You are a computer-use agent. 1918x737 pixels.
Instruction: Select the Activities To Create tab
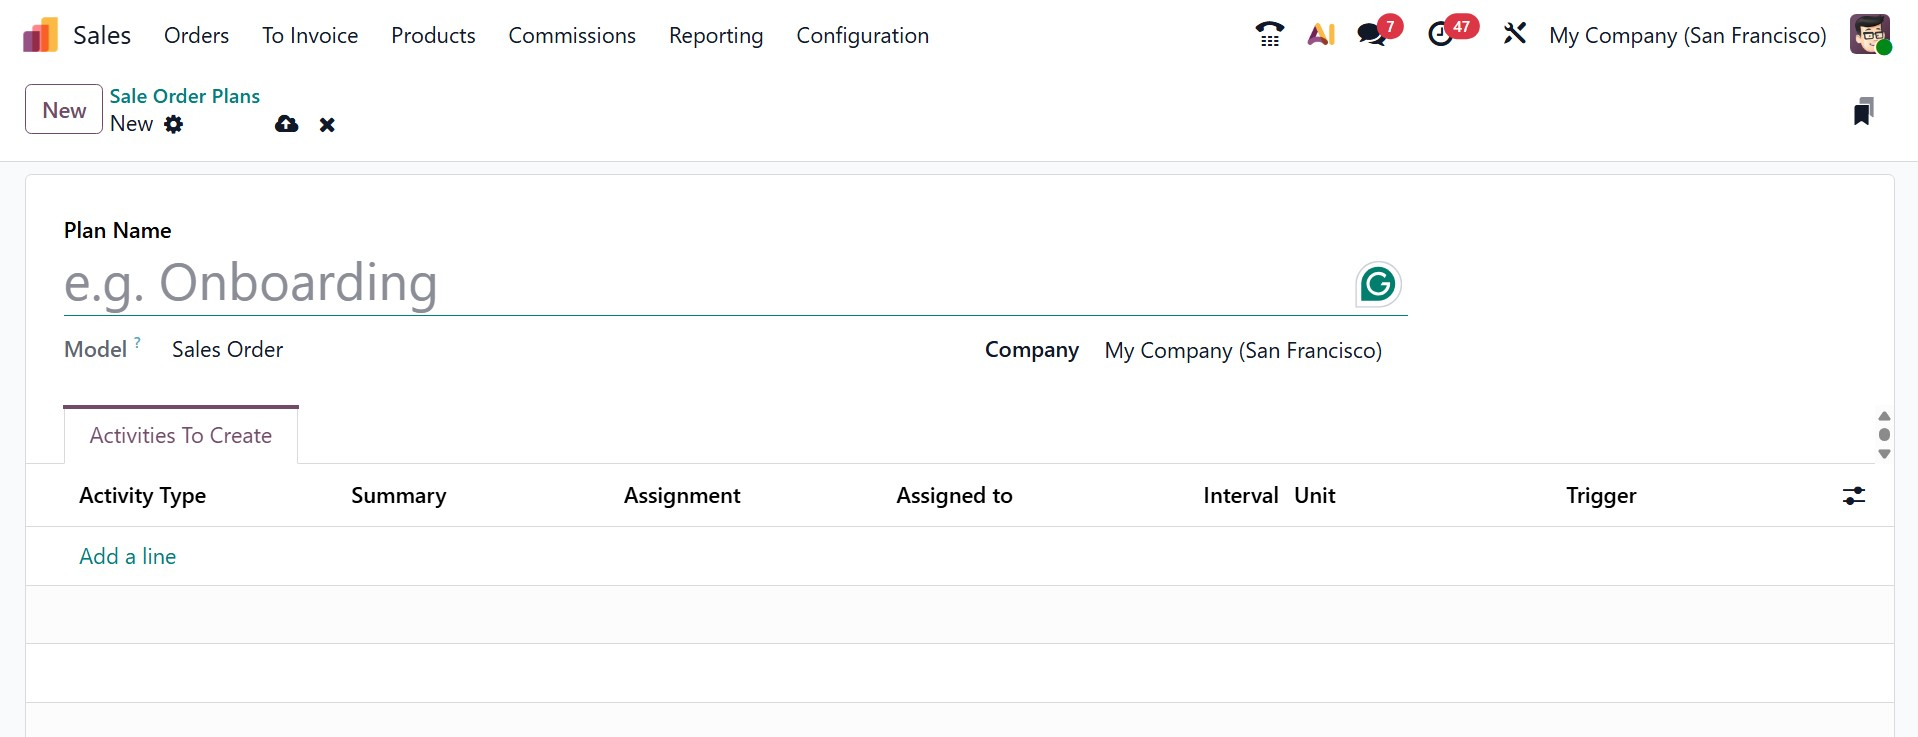(x=181, y=436)
